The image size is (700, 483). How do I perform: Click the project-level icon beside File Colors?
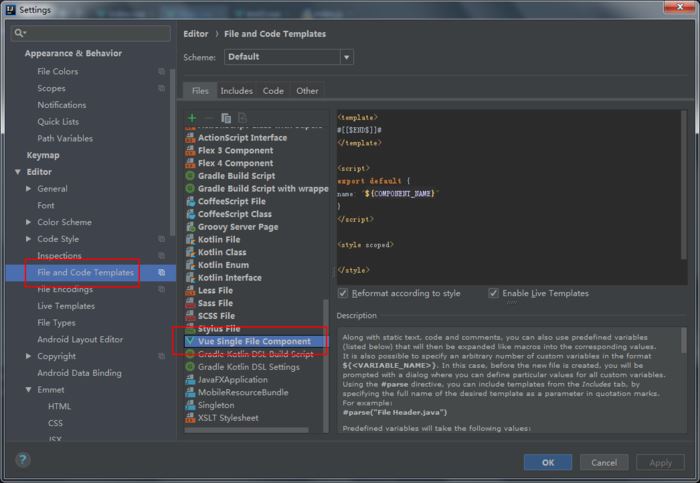pos(162,71)
